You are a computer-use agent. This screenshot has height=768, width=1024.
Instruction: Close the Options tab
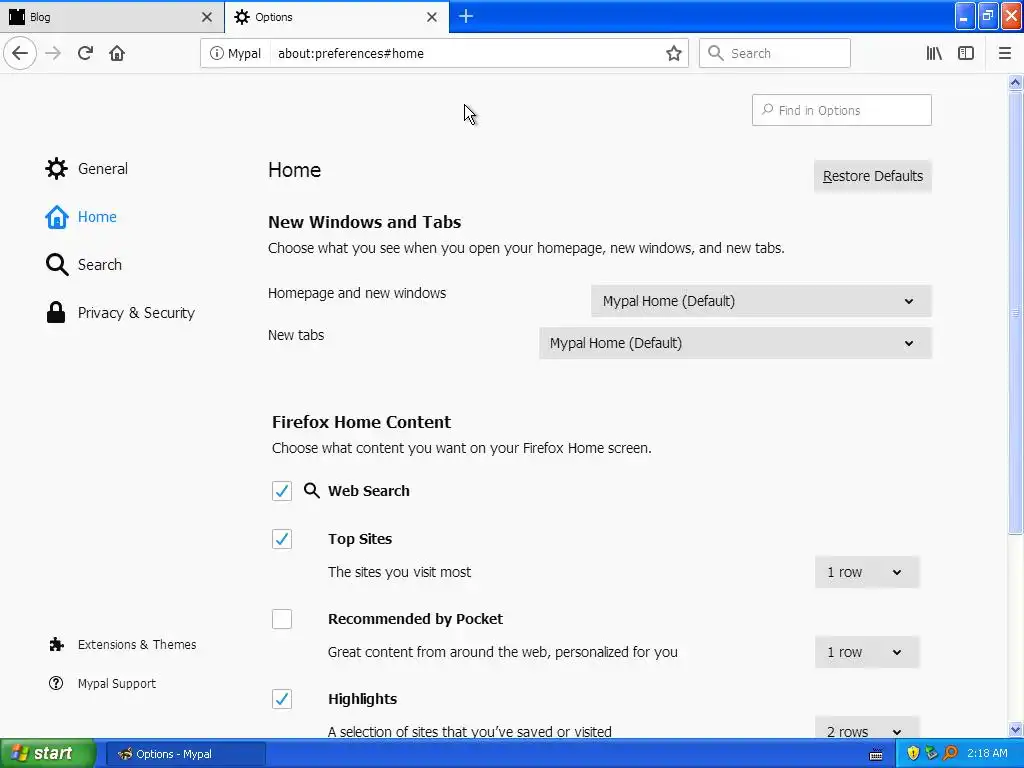pyautogui.click(x=432, y=17)
